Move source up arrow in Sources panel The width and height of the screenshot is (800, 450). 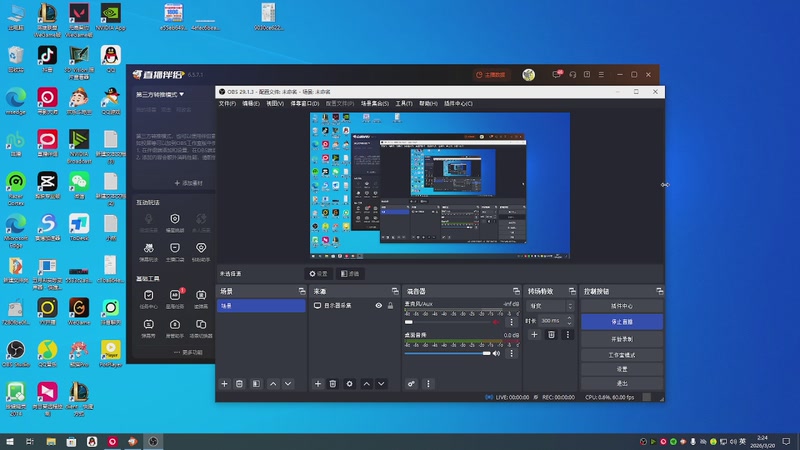(x=366, y=384)
